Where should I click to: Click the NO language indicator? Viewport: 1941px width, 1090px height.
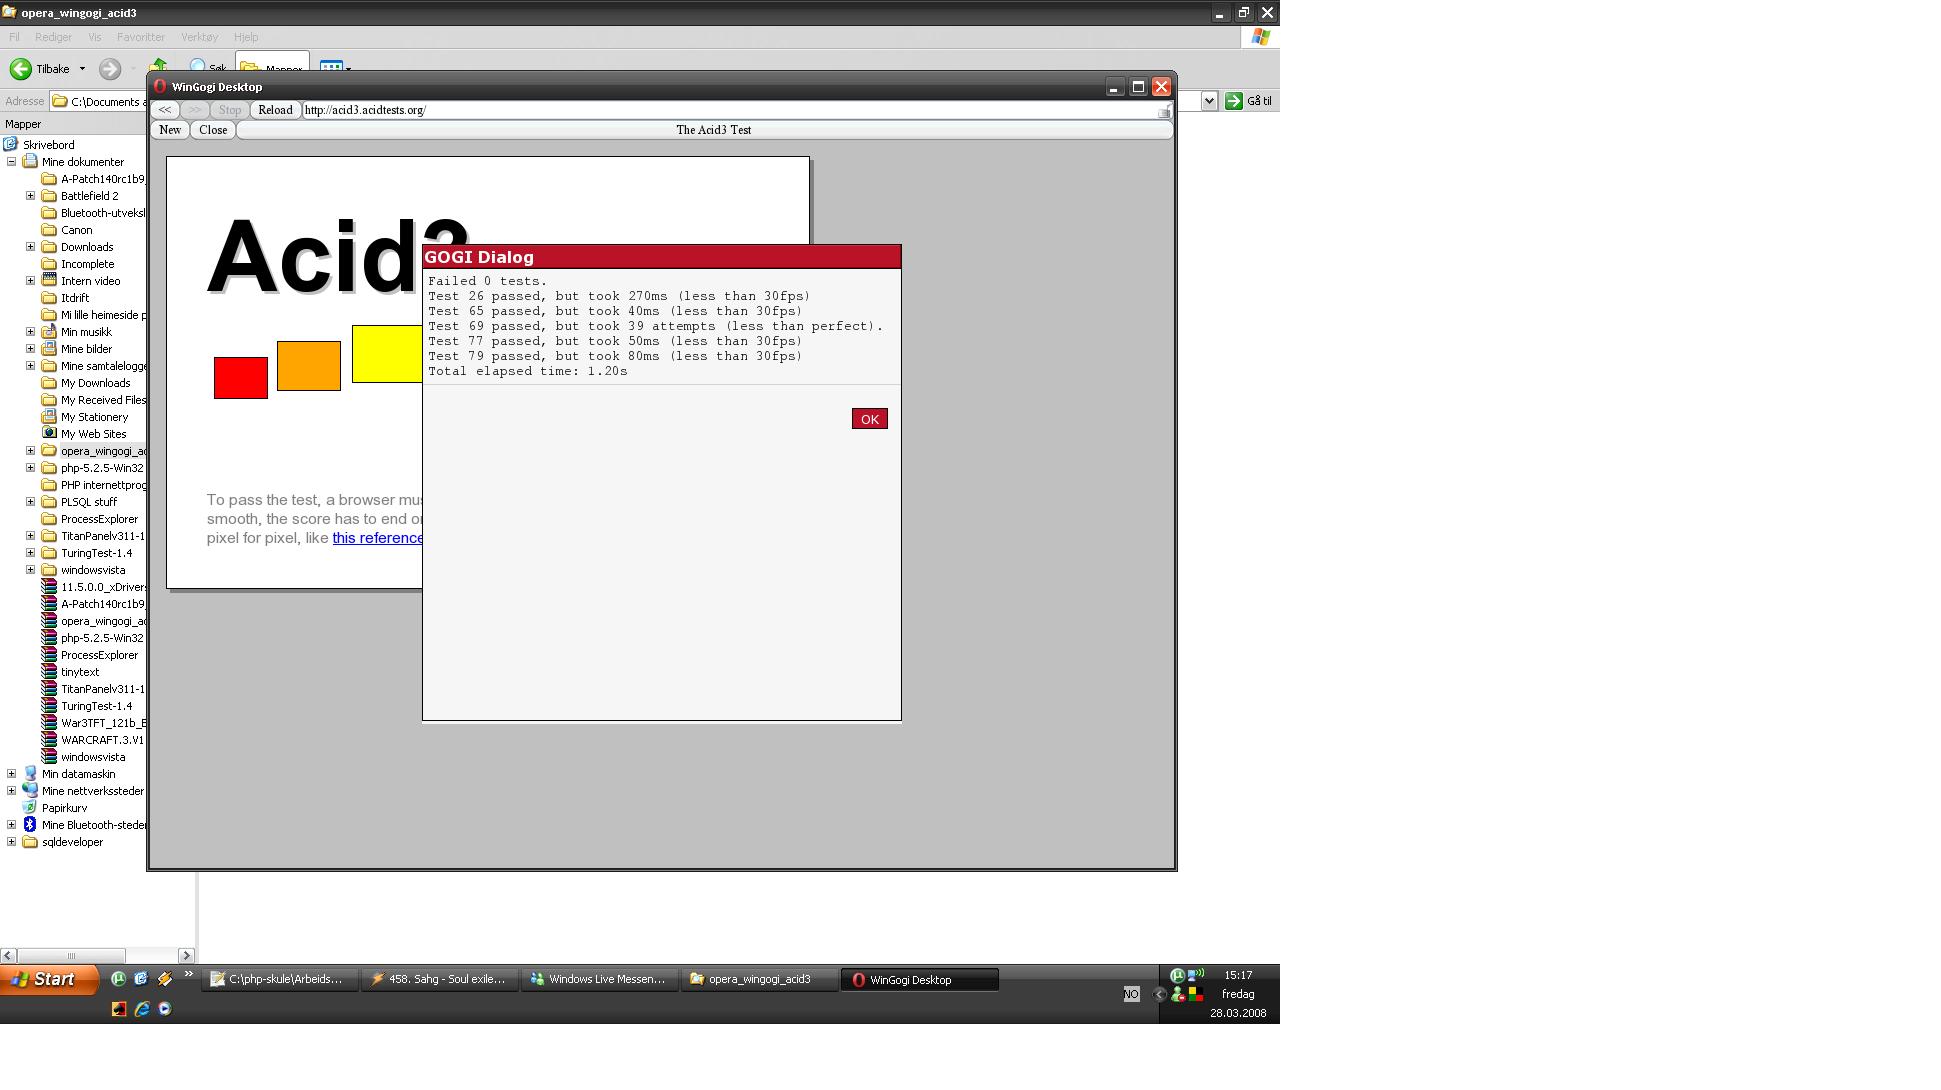(x=1131, y=994)
